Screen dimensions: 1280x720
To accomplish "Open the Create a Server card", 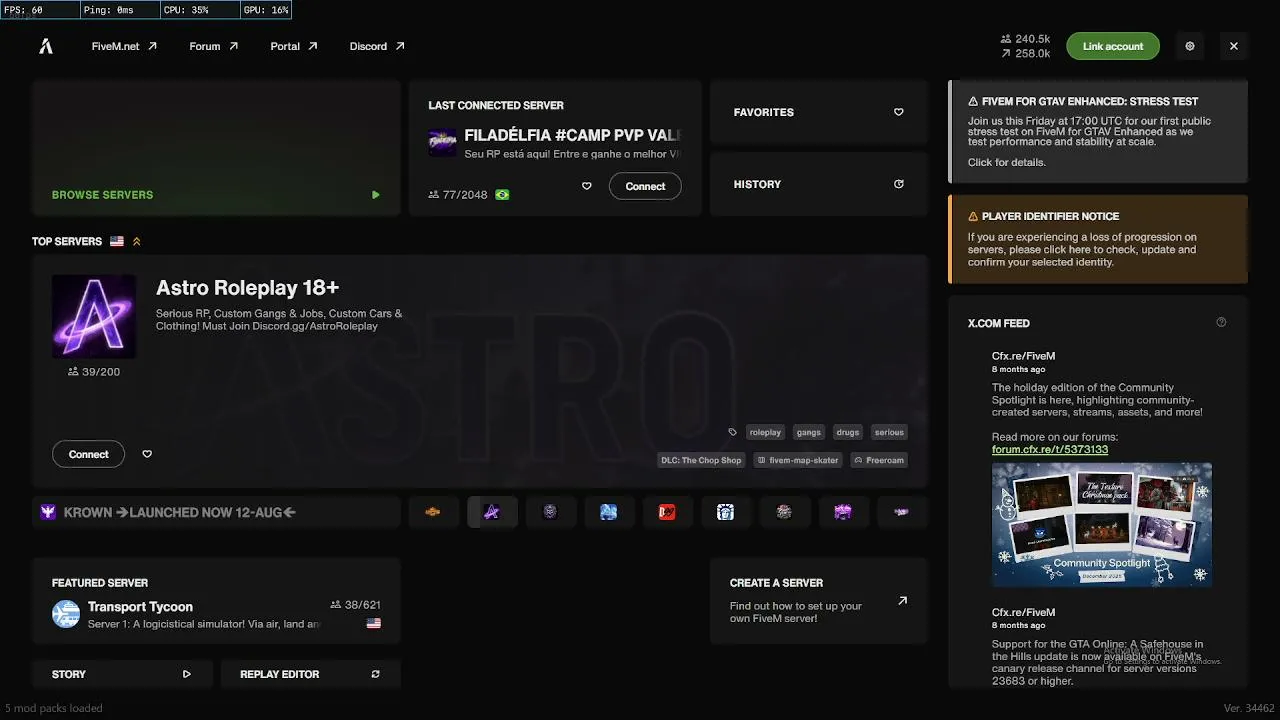I will pyautogui.click(x=819, y=600).
